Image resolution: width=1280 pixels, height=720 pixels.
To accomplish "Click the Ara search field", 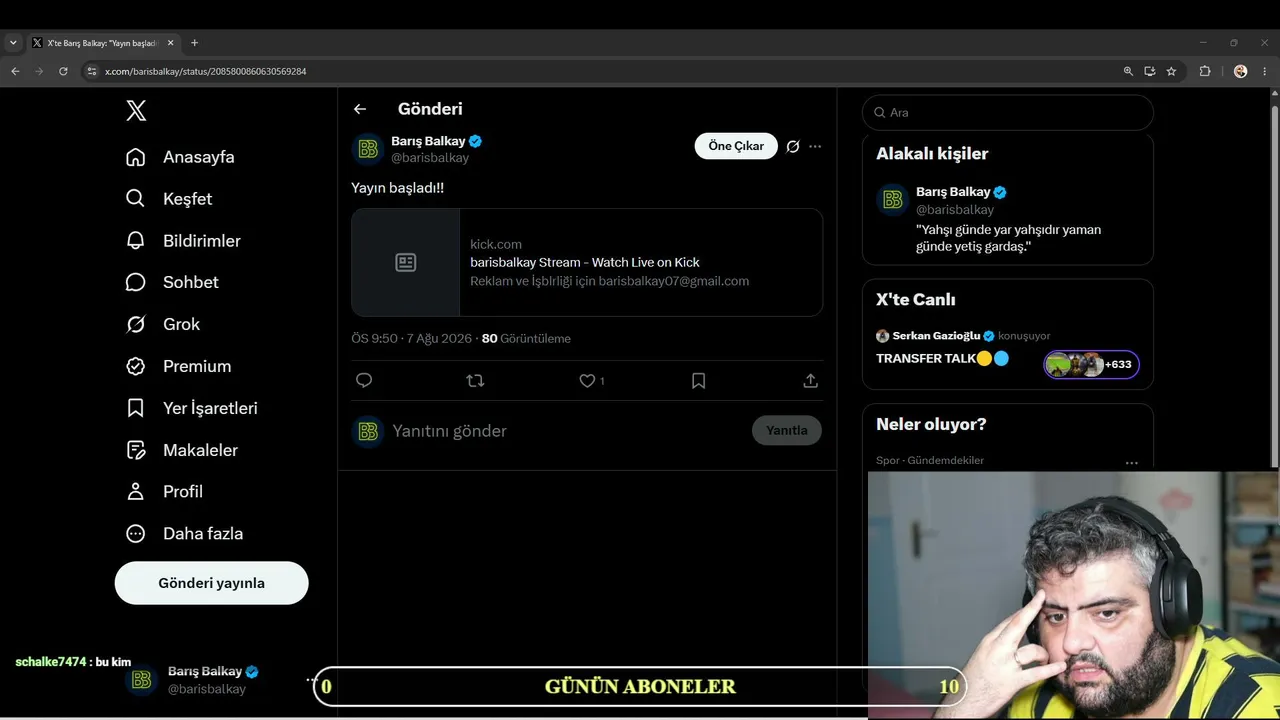I will click(x=1008, y=113).
